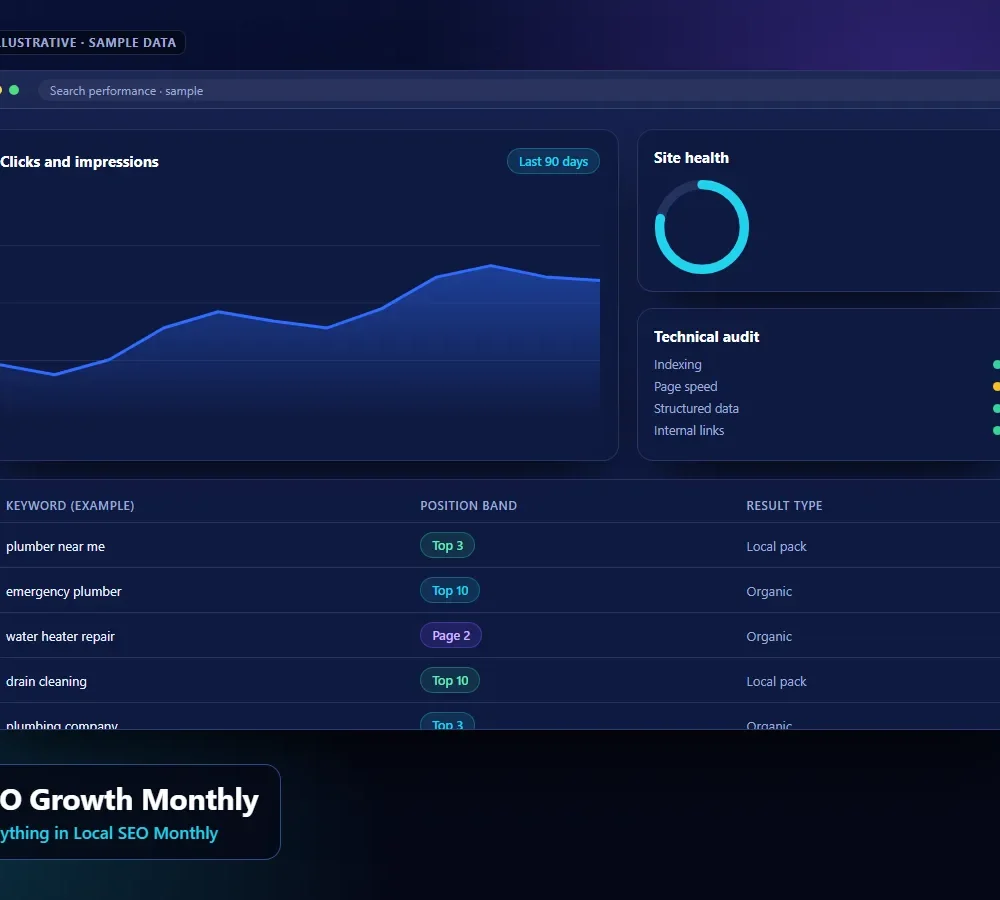
Task: Sort by Position Band column header
Action: click(x=468, y=505)
